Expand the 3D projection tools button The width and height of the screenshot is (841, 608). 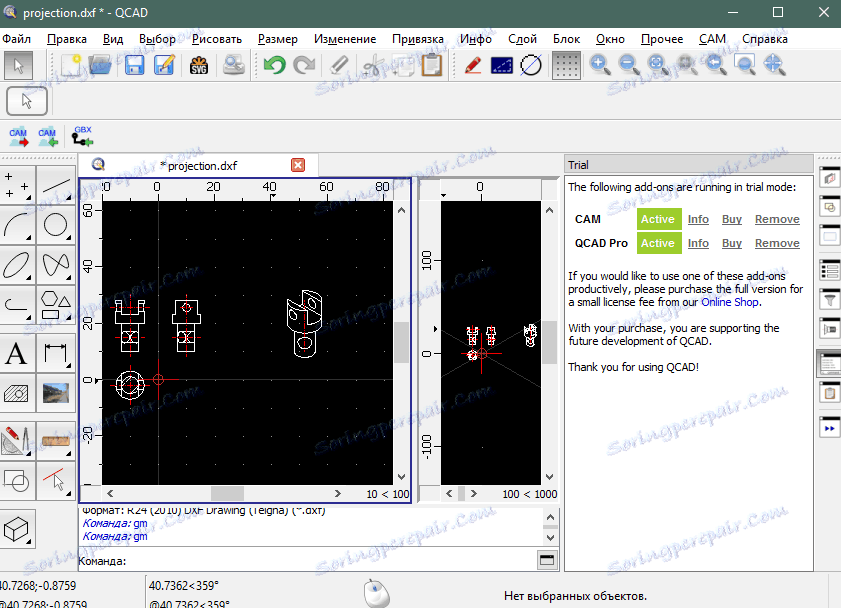coord(18,526)
